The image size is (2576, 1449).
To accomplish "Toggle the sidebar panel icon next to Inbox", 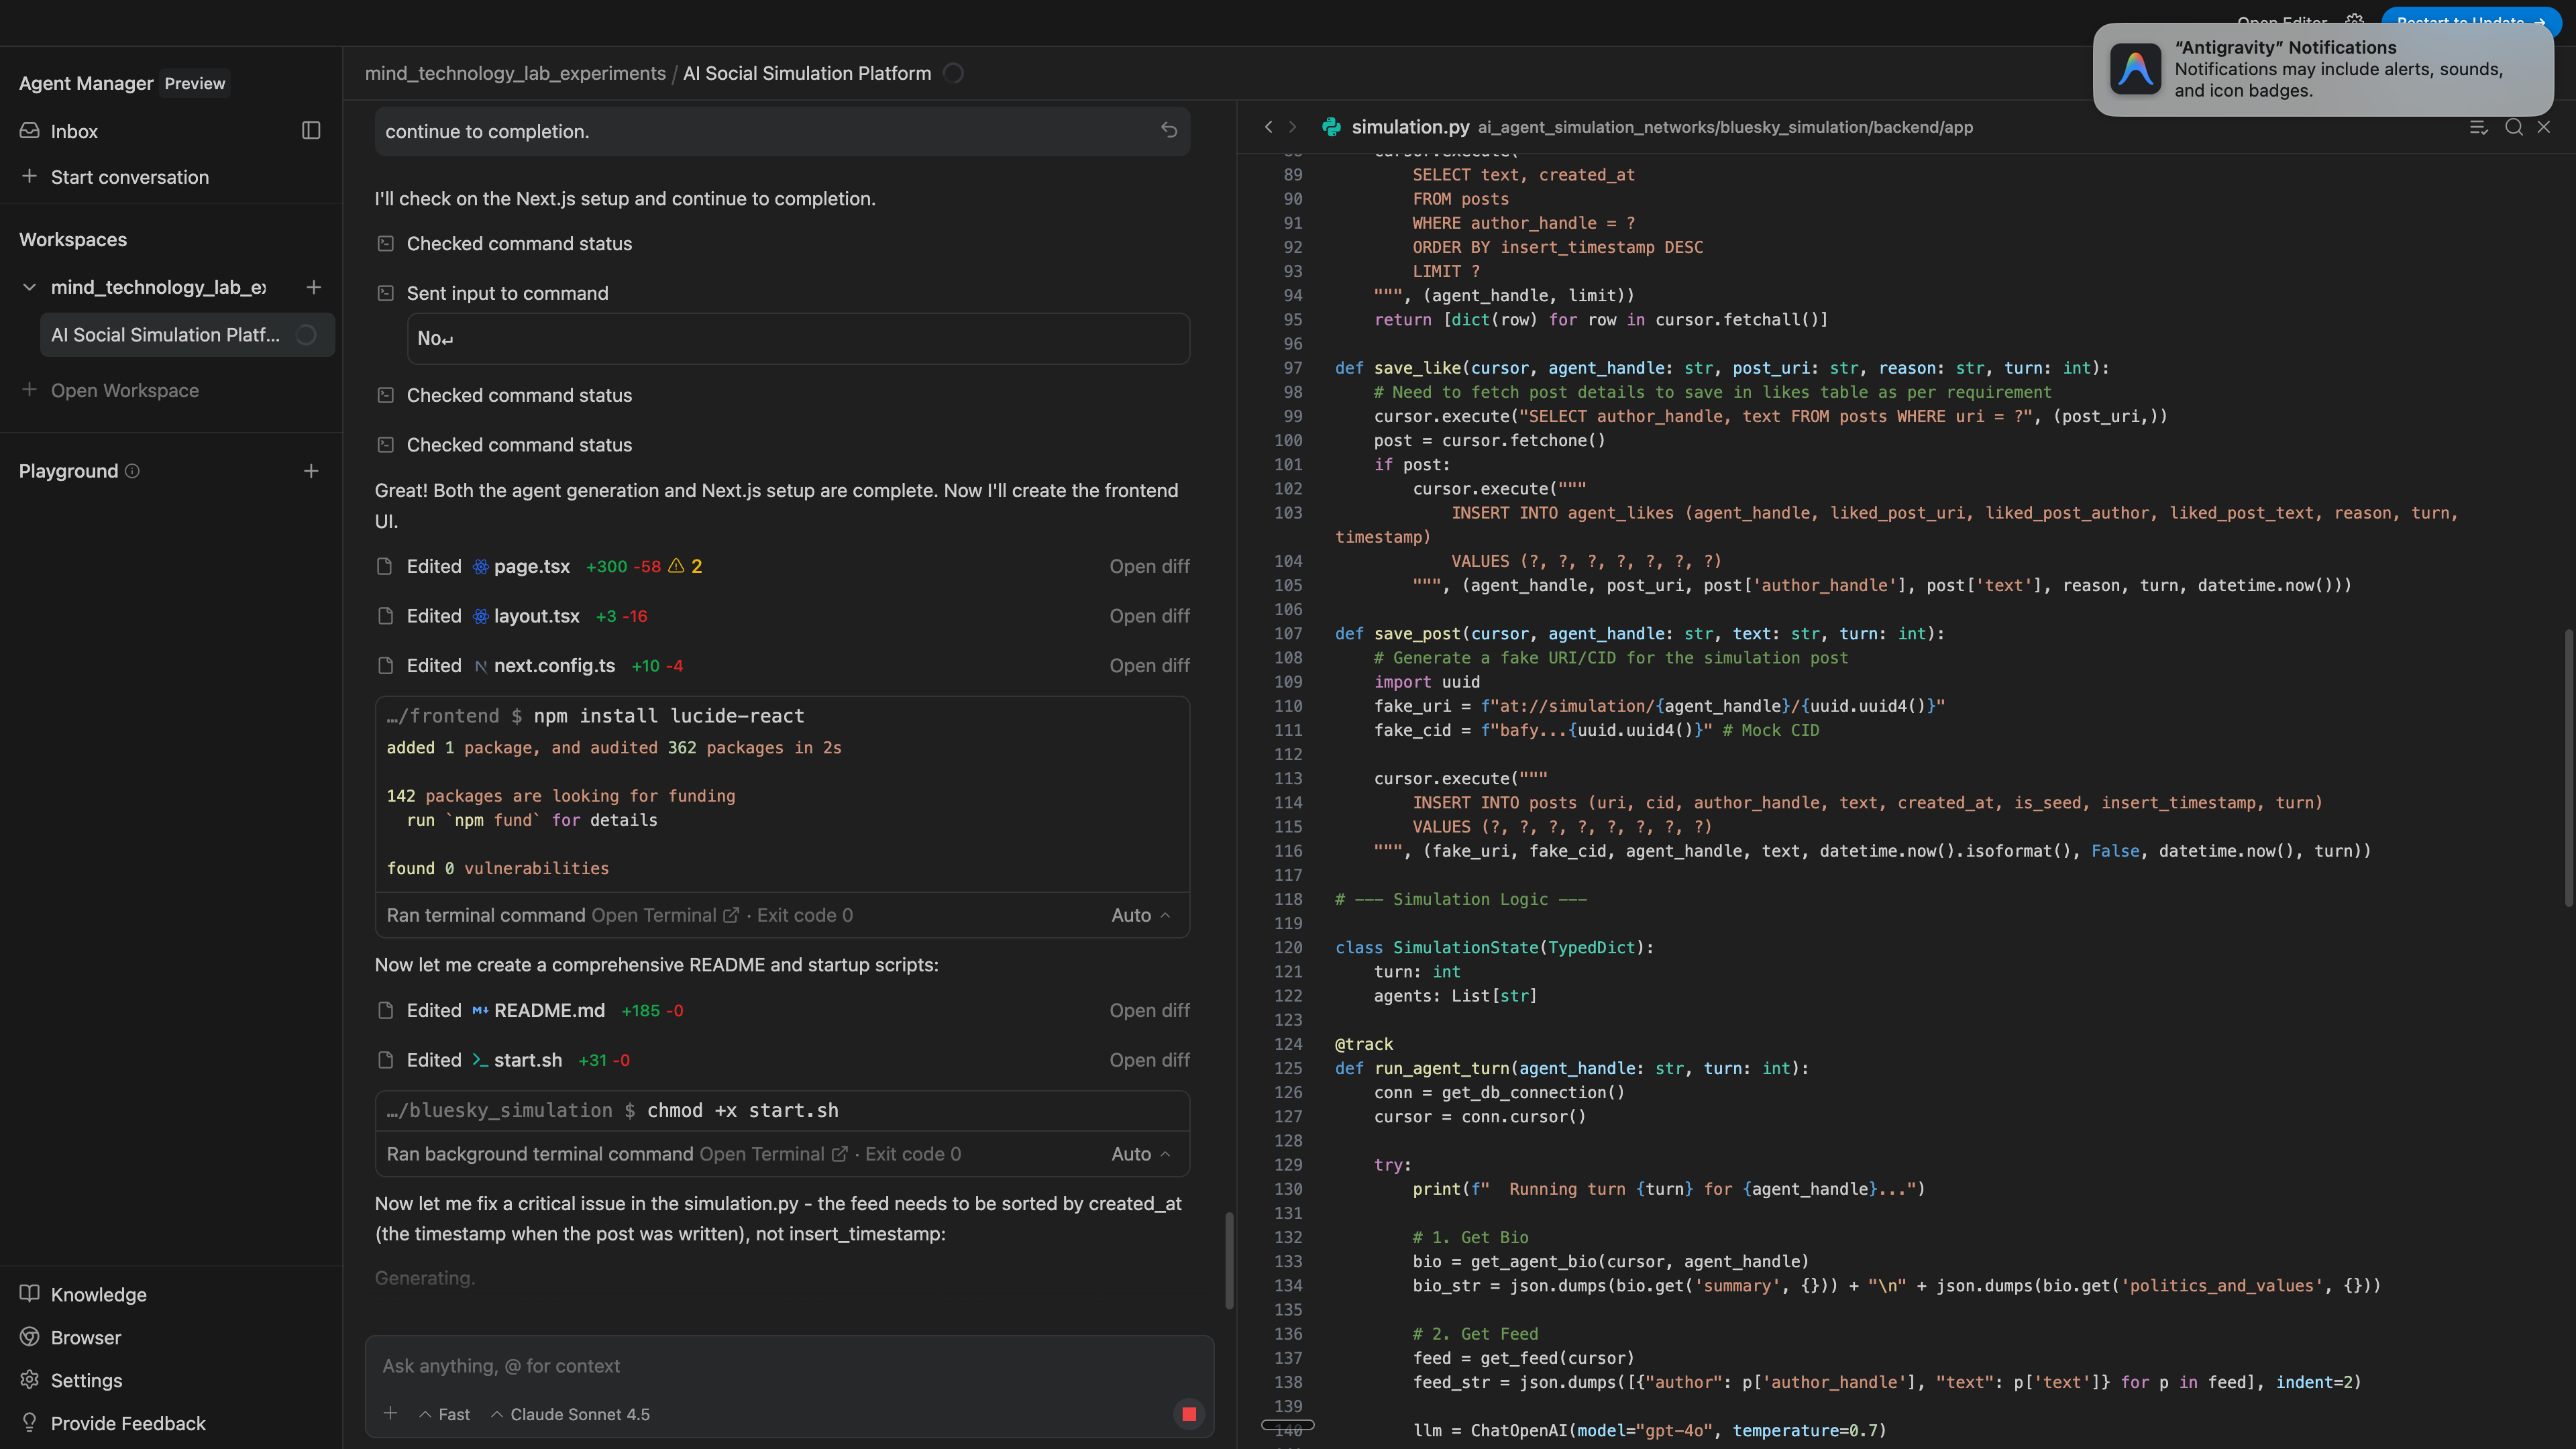I will pyautogui.click(x=311, y=131).
